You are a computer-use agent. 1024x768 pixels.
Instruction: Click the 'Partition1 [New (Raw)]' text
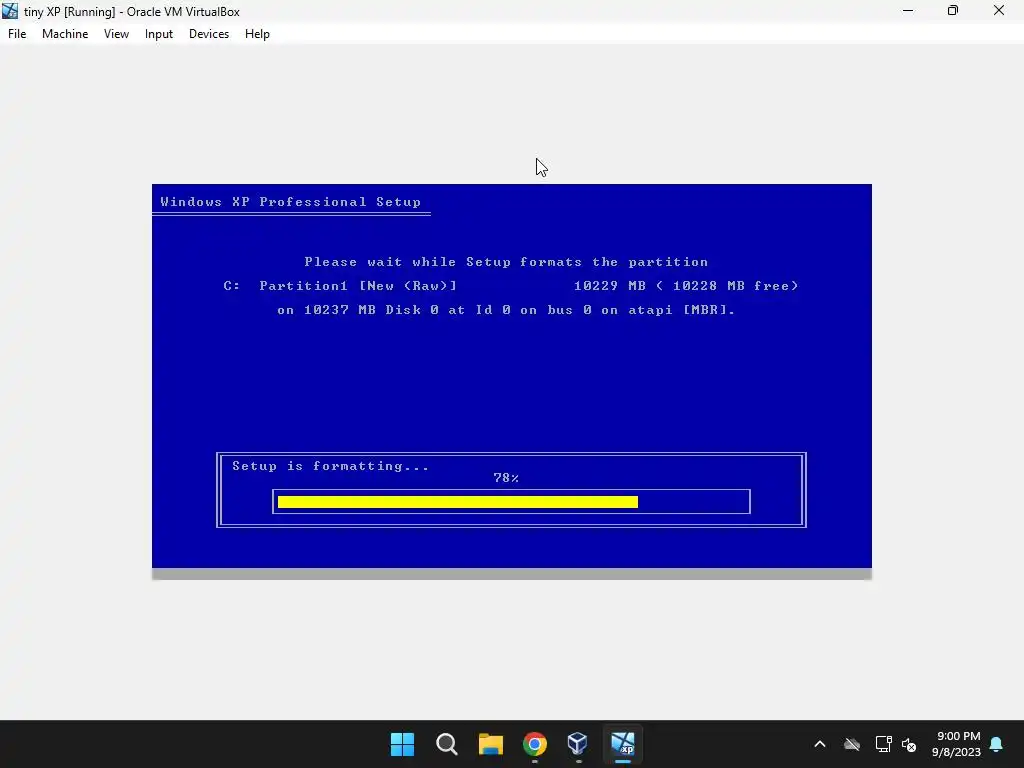point(358,286)
